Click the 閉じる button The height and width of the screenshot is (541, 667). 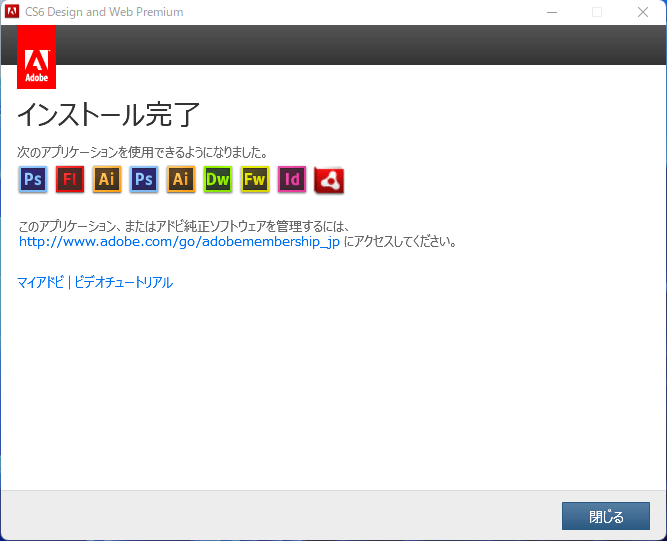tap(606, 516)
